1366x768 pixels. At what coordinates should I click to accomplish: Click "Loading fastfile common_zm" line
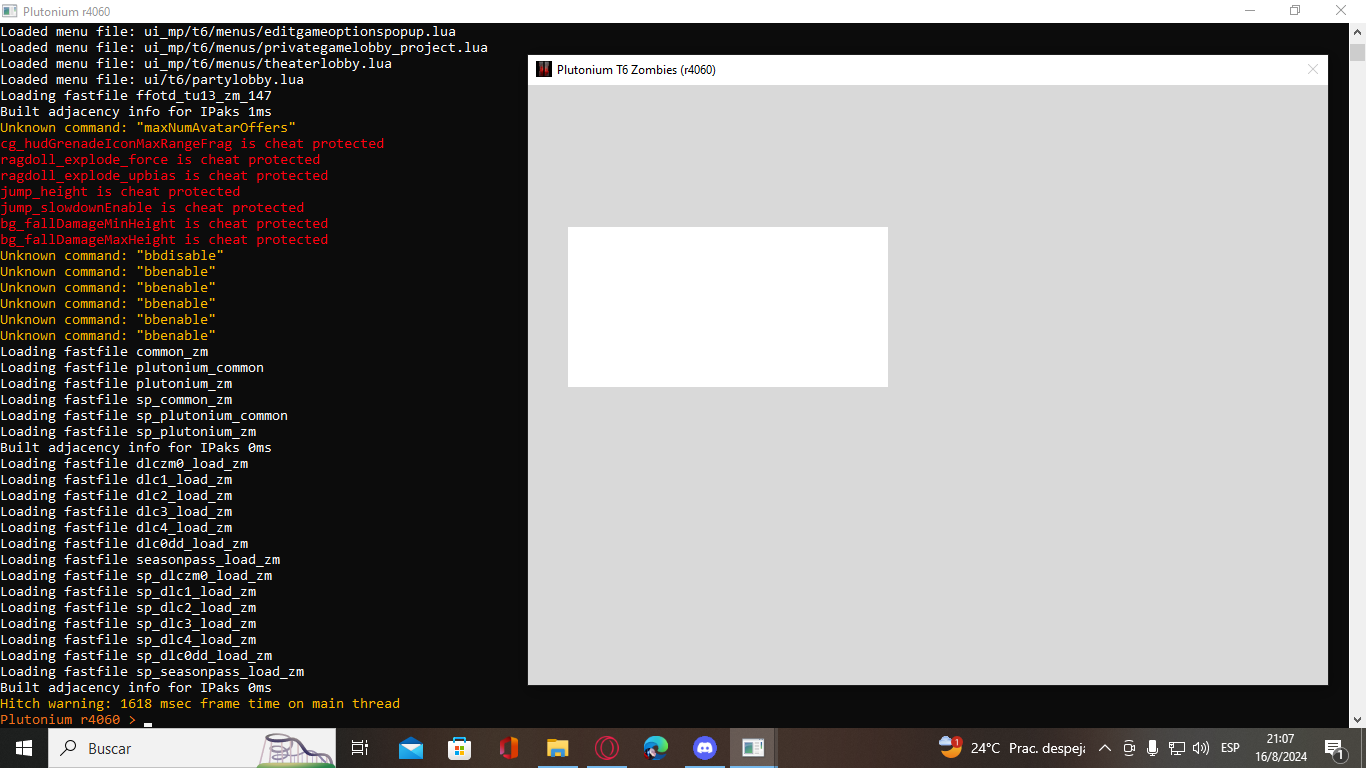coord(104,352)
